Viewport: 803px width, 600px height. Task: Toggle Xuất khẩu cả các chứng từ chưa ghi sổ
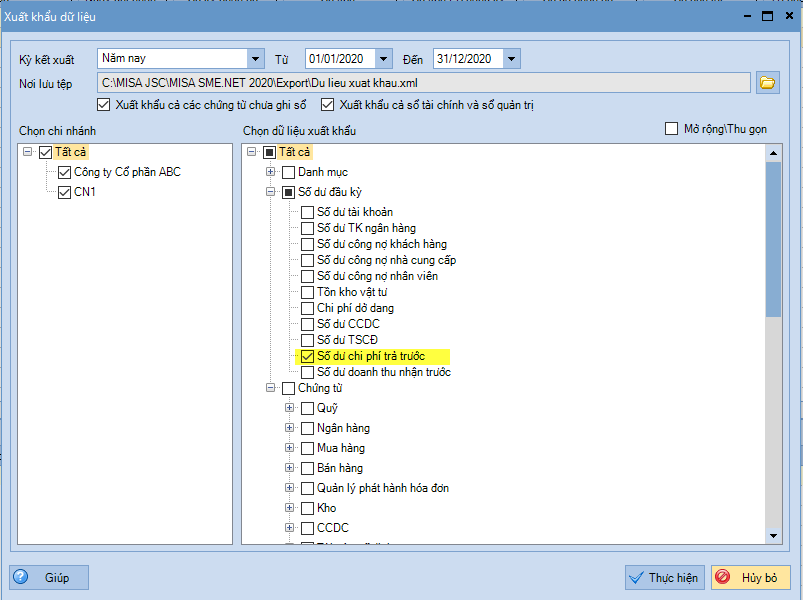(x=103, y=105)
